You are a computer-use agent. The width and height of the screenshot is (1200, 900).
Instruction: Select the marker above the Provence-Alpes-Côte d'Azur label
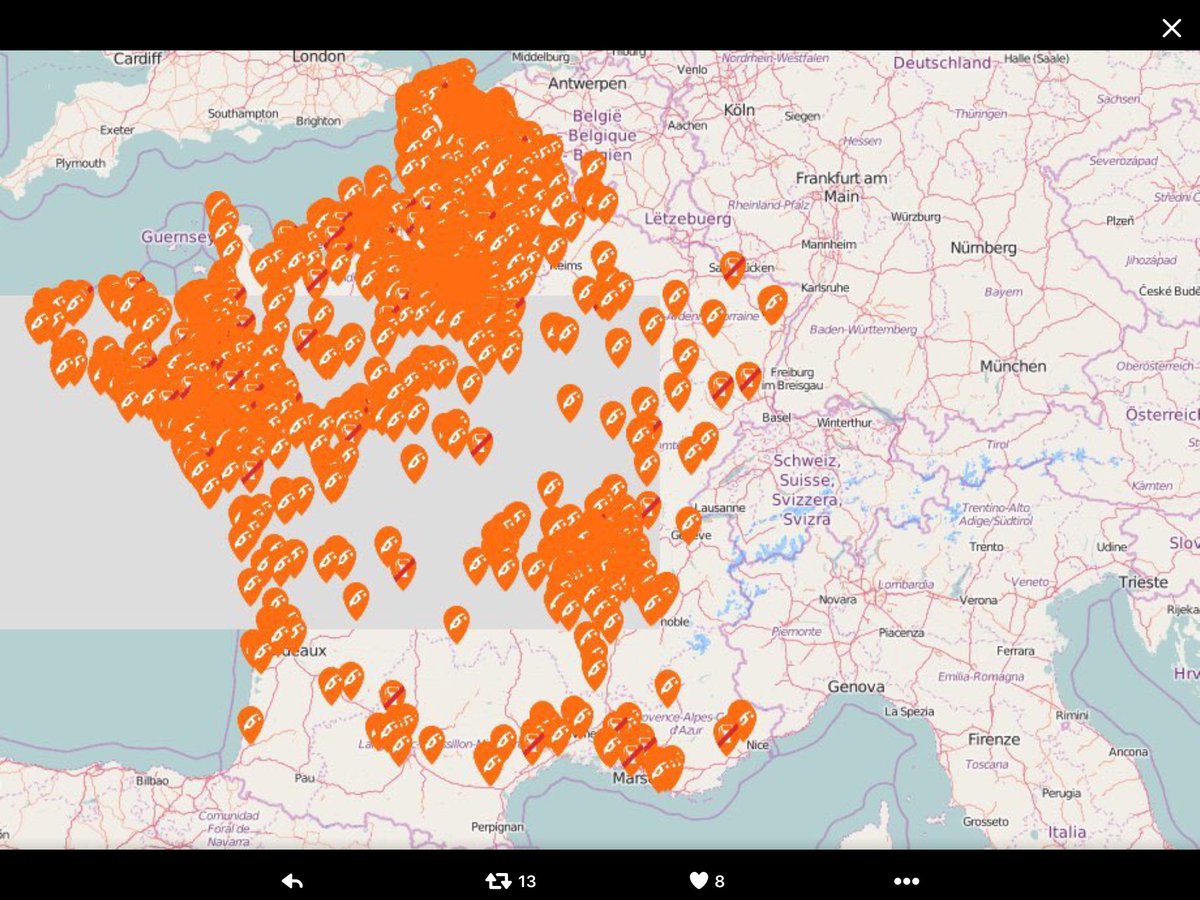coord(667,687)
